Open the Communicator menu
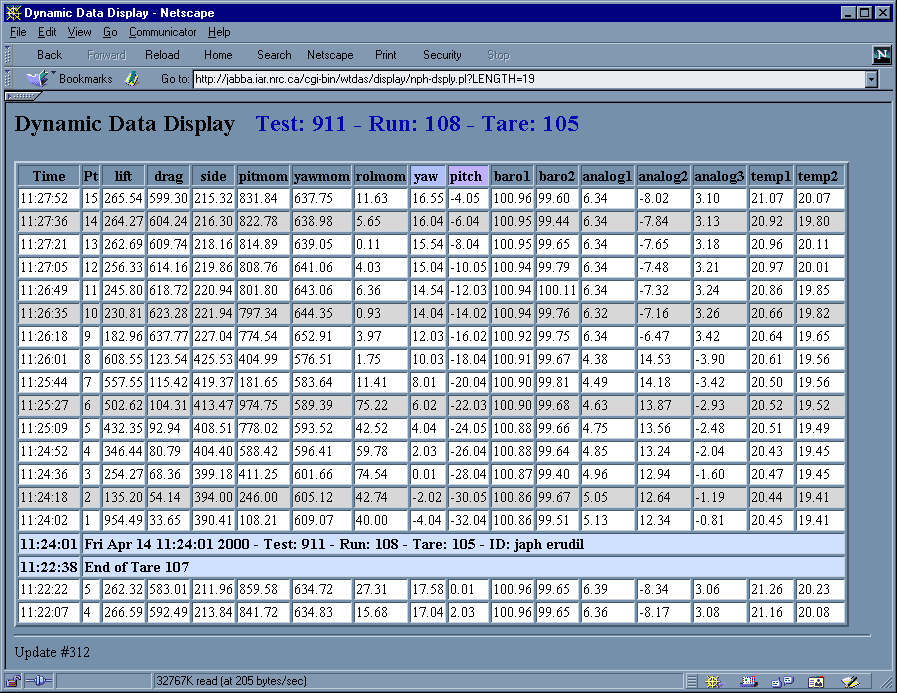897x693 pixels. point(162,32)
